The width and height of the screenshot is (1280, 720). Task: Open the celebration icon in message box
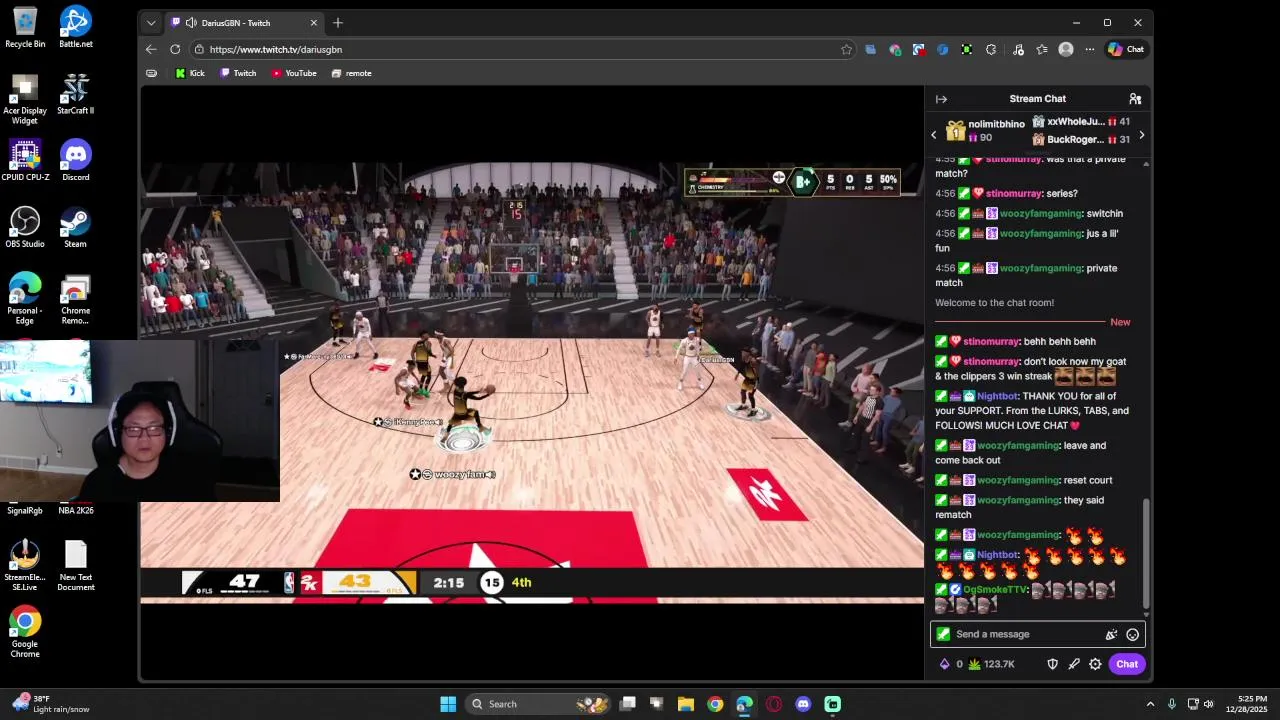[1111, 634]
